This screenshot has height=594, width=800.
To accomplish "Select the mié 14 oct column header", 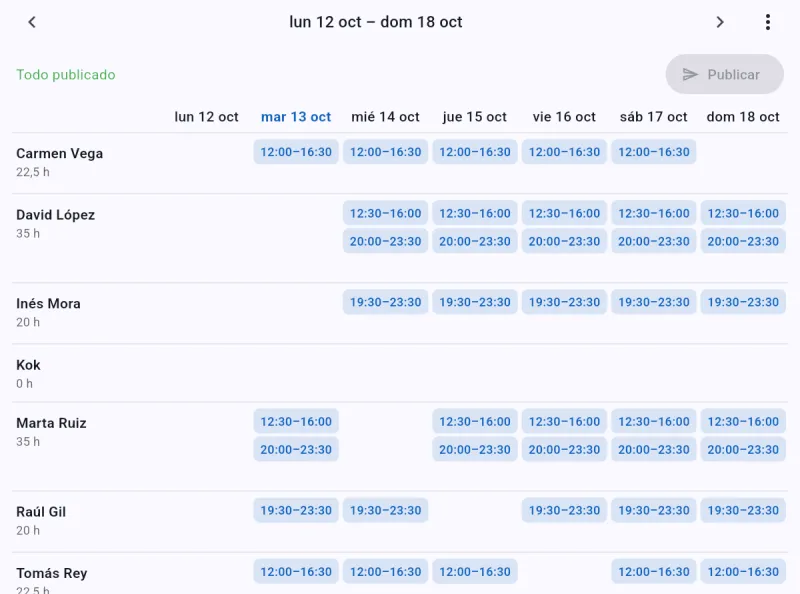I will [385, 117].
